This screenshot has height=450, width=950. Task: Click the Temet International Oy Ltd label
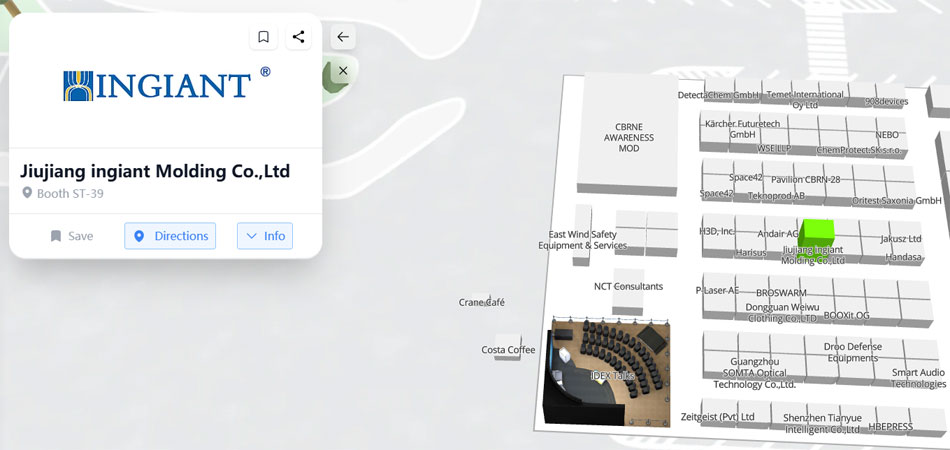(x=805, y=100)
